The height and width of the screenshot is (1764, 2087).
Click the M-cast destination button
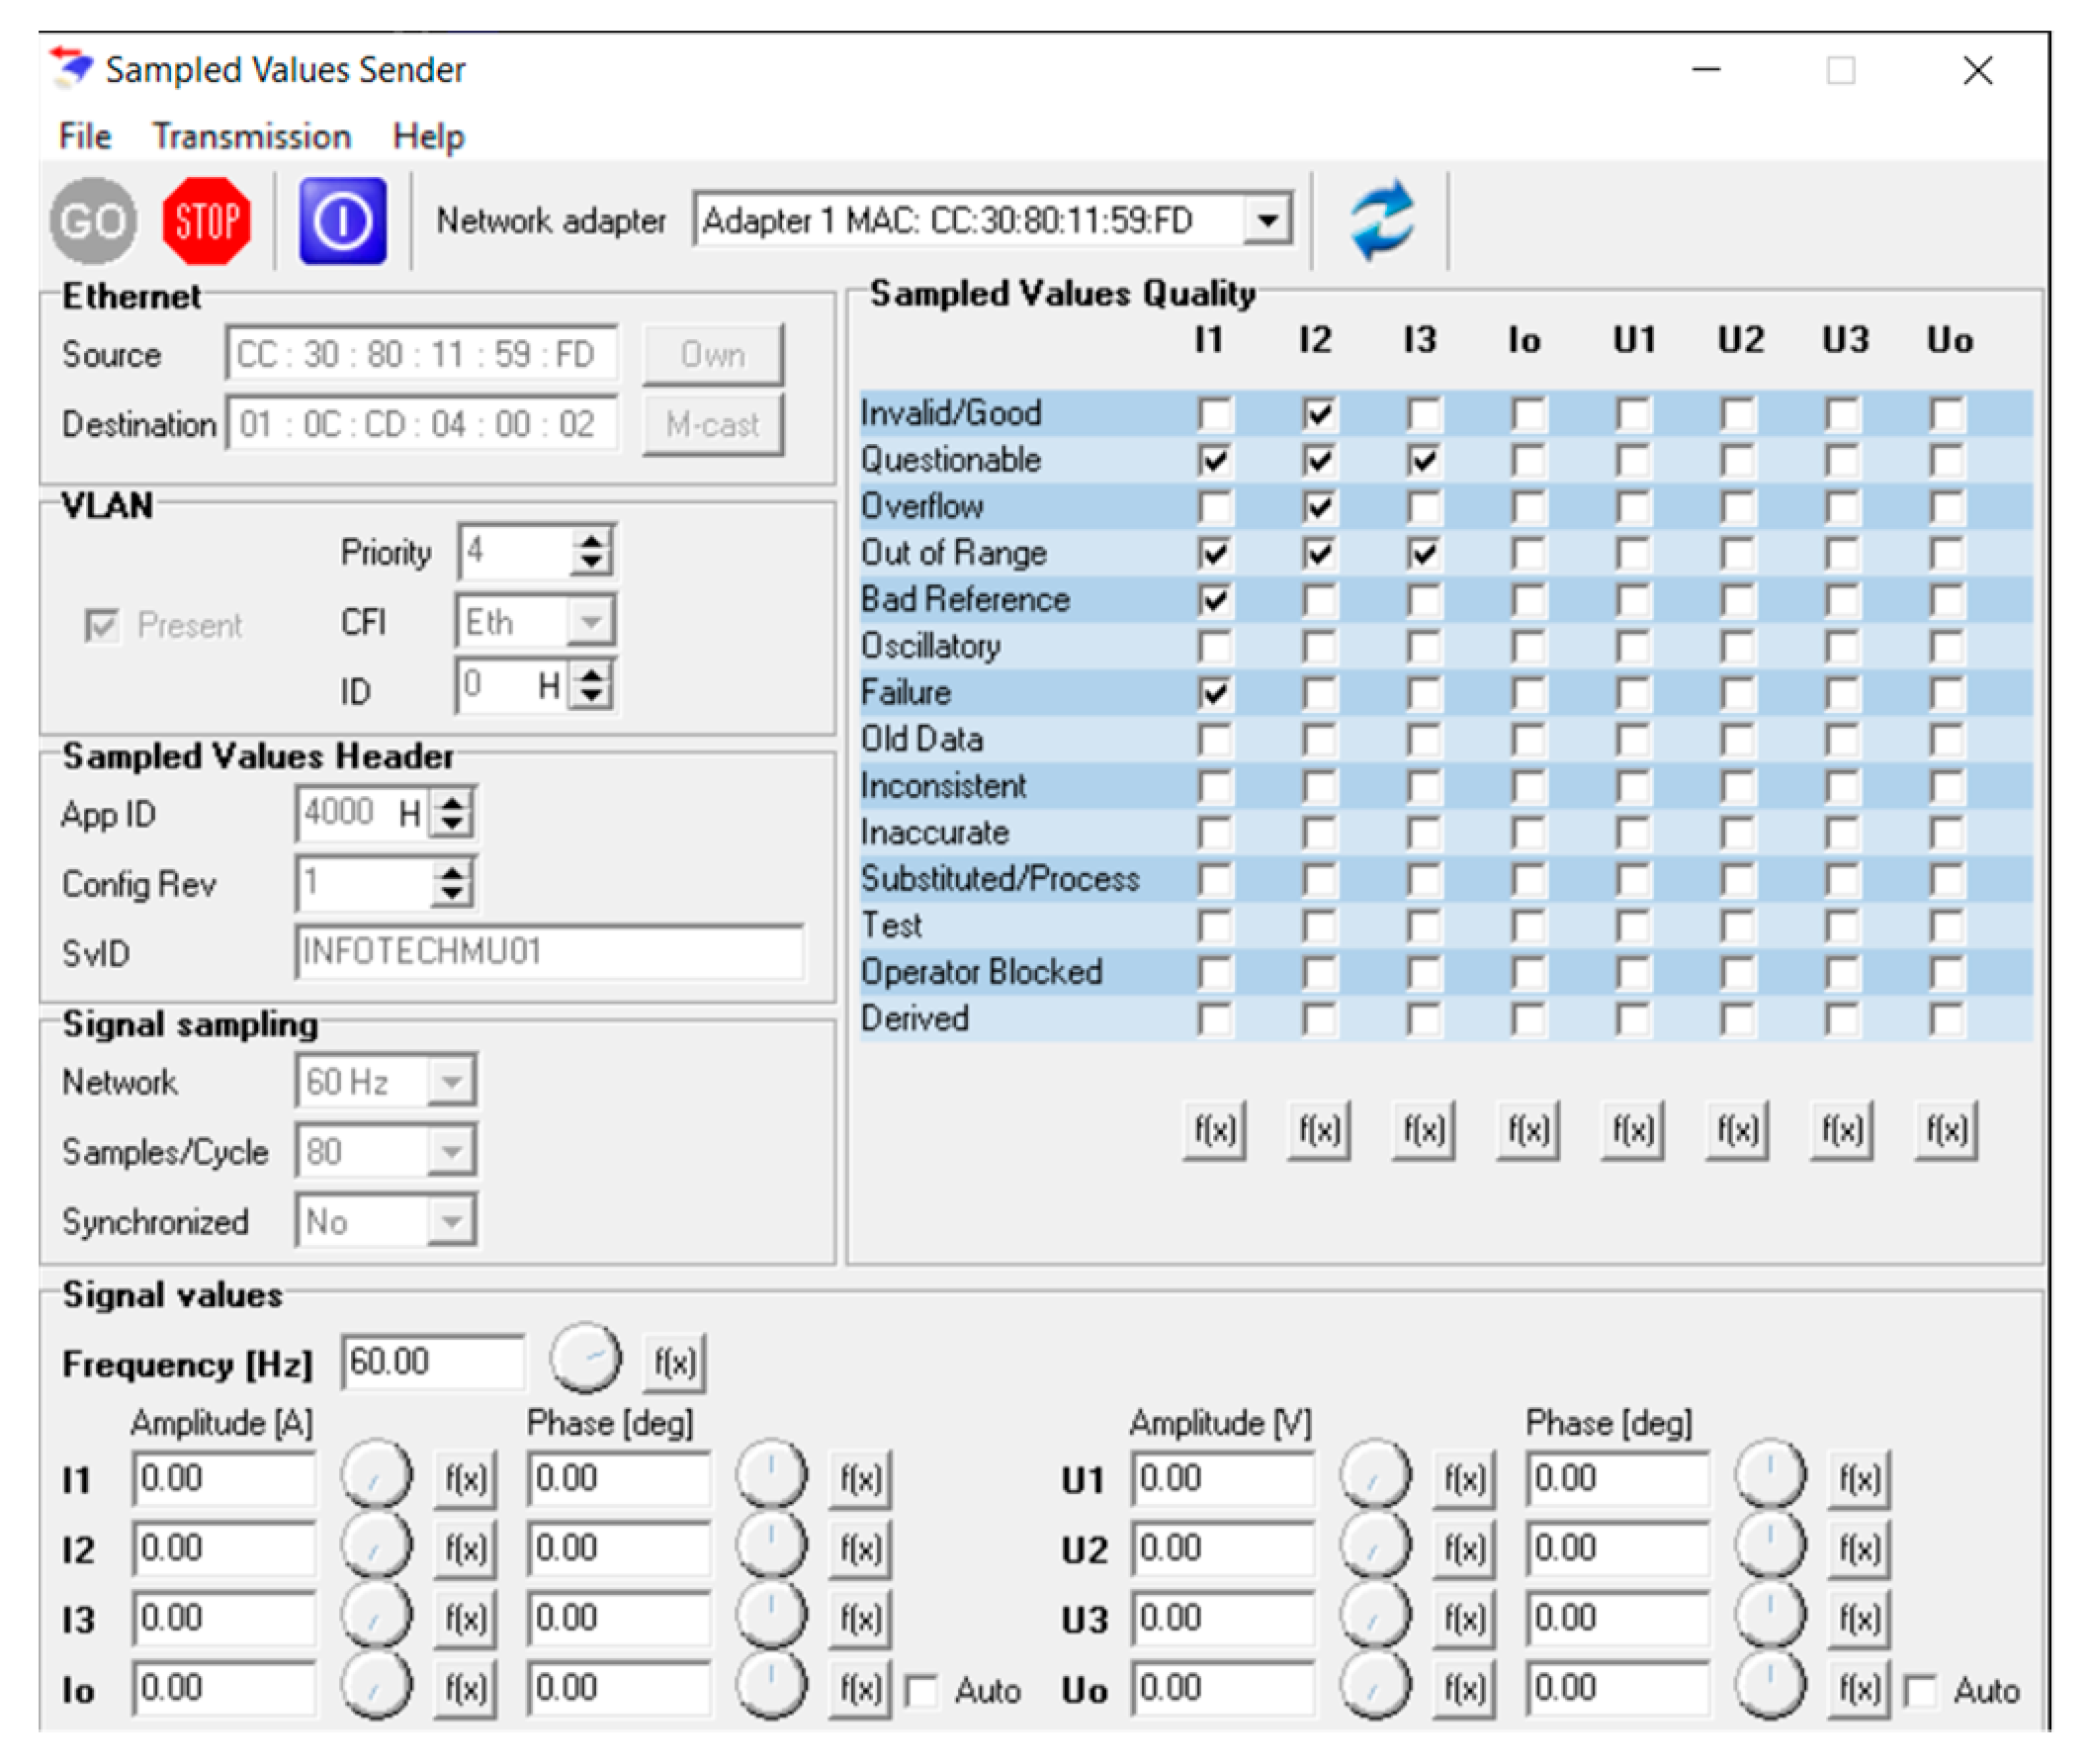tap(712, 424)
